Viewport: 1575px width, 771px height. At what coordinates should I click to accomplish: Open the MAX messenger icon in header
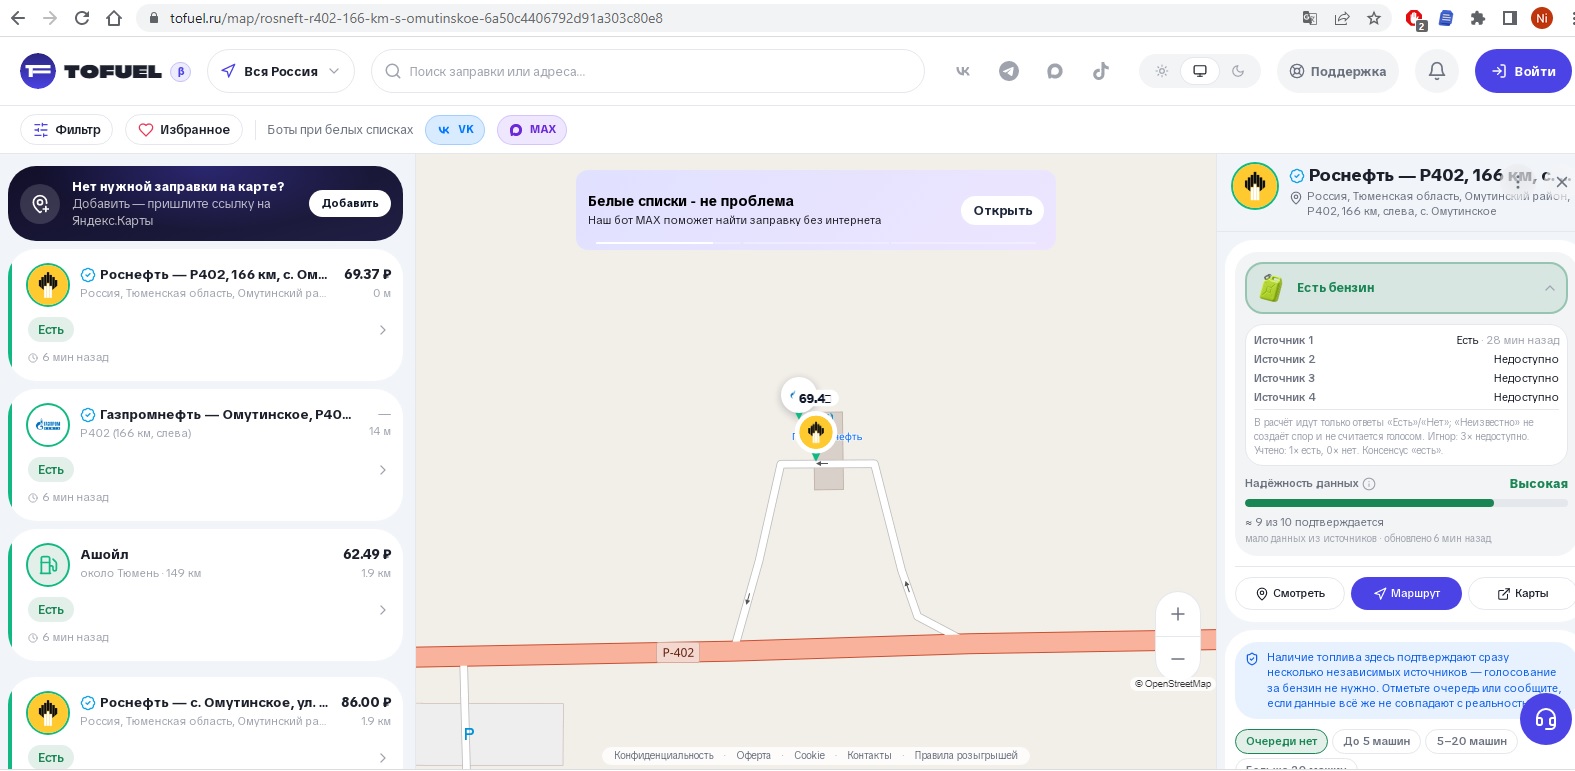tap(1055, 71)
